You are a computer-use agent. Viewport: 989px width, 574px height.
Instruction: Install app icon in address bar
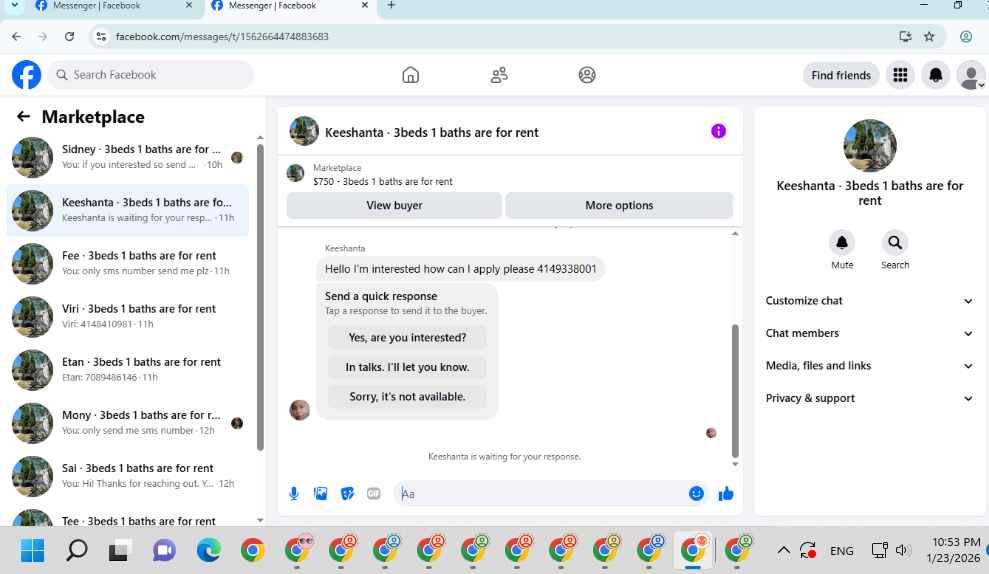click(905, 37)
